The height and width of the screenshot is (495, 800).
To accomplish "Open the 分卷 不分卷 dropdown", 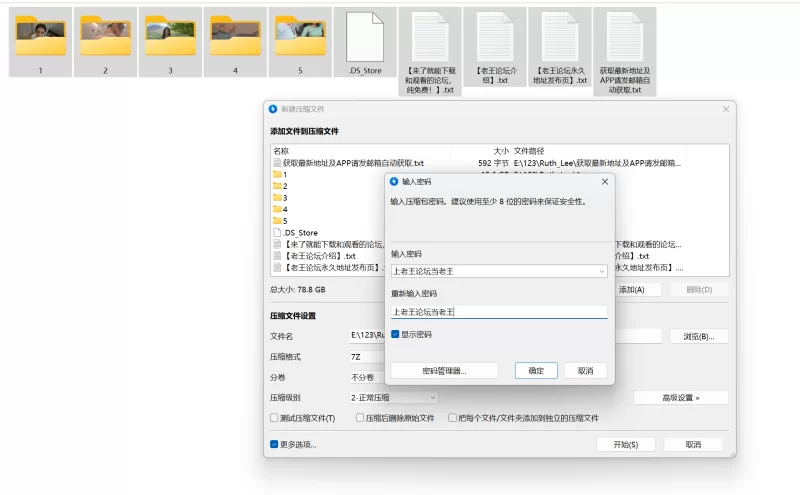I will point(367,377).
